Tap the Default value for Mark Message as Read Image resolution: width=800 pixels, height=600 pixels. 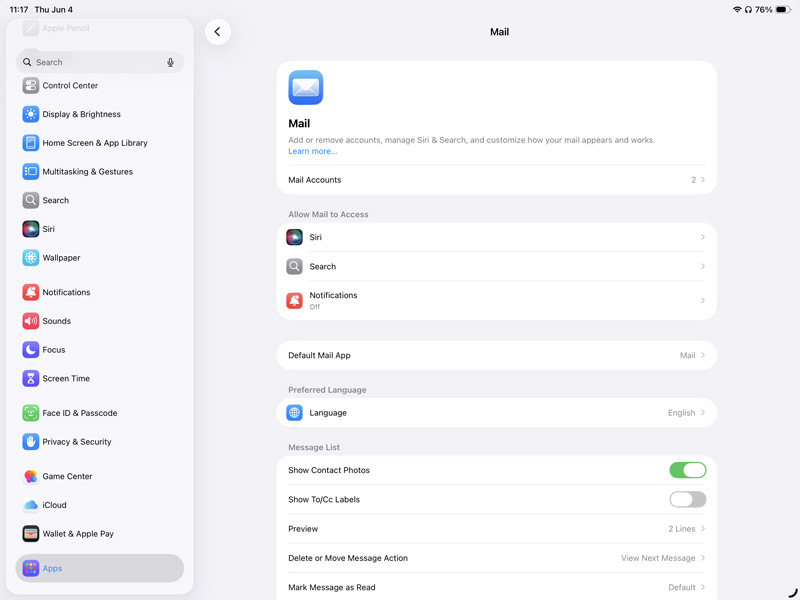pyautogui.click(x=682, y=587)
